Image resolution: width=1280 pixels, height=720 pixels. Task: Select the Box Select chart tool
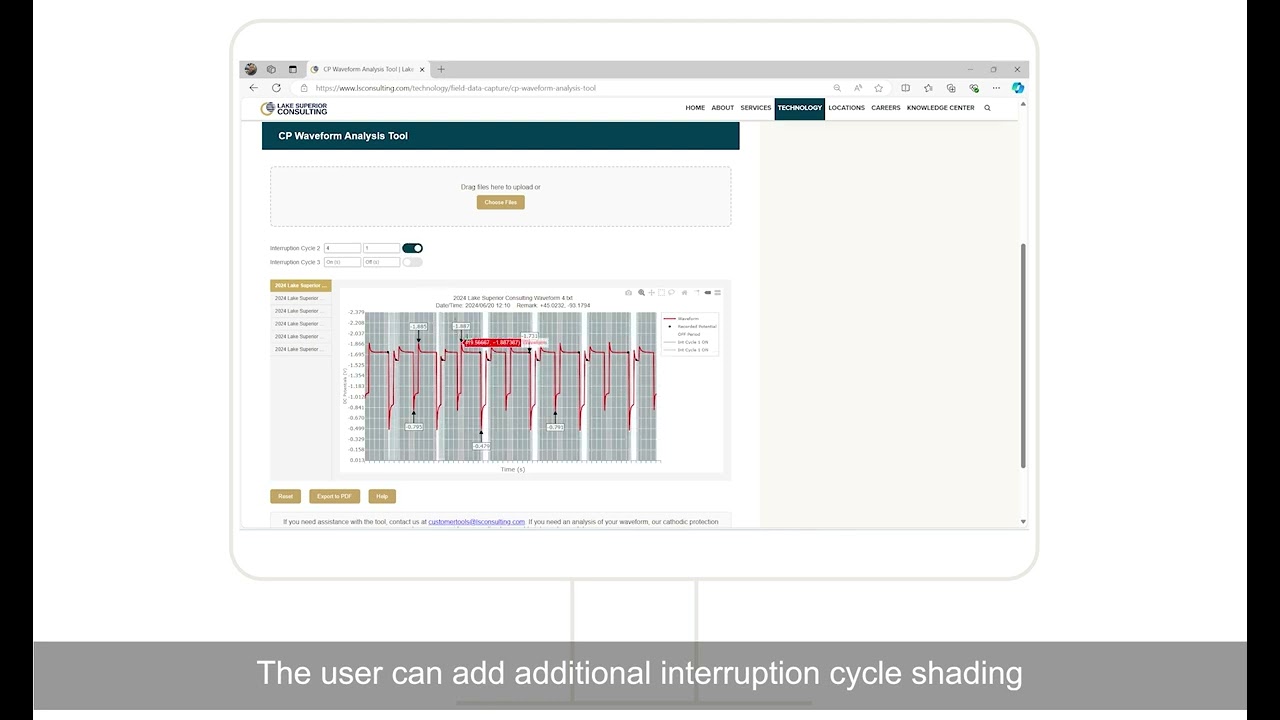[x=661, y=293]
